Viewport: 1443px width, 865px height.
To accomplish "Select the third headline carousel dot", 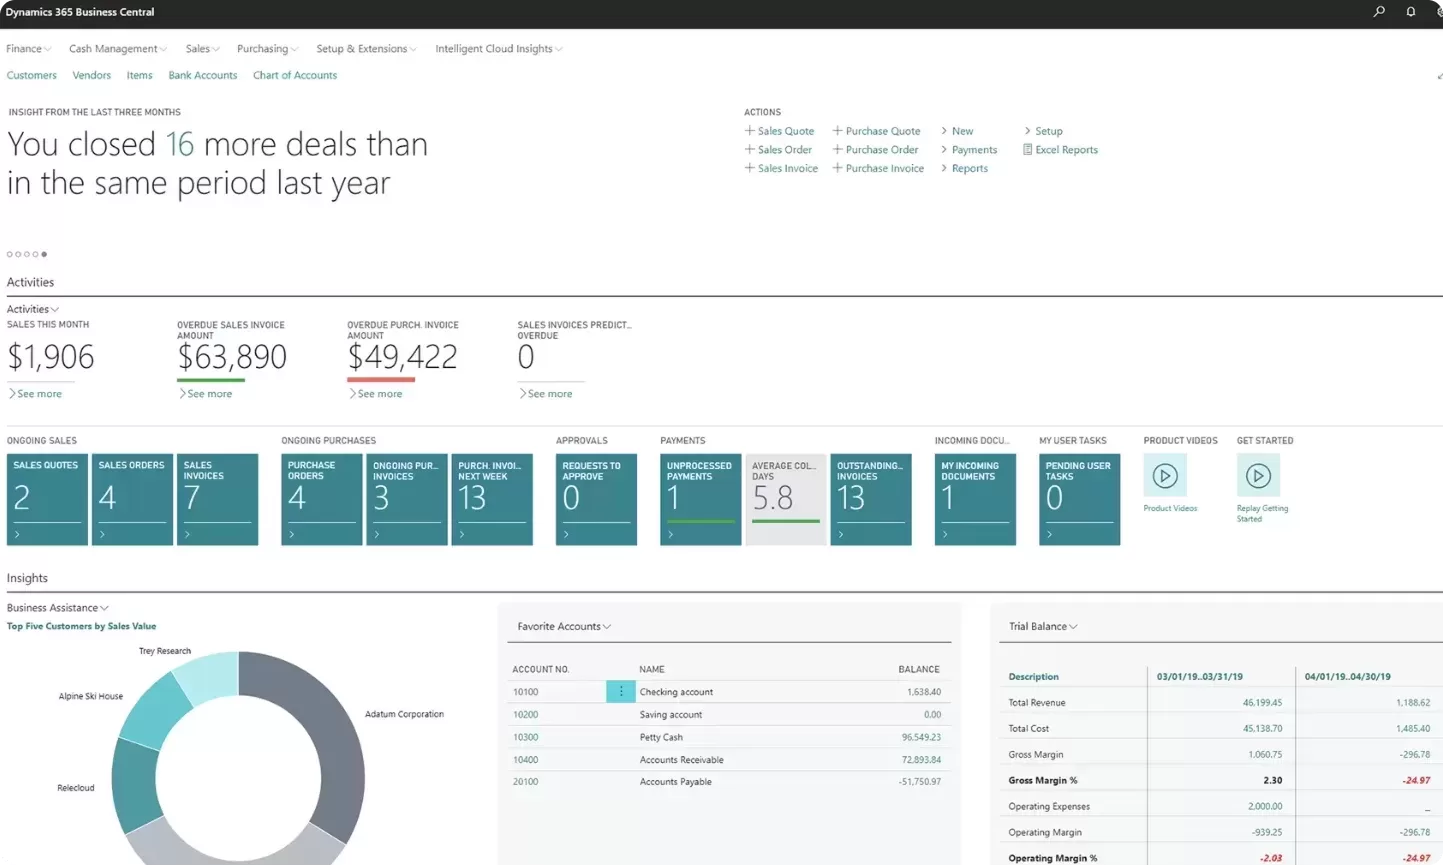I will (27, 254).
